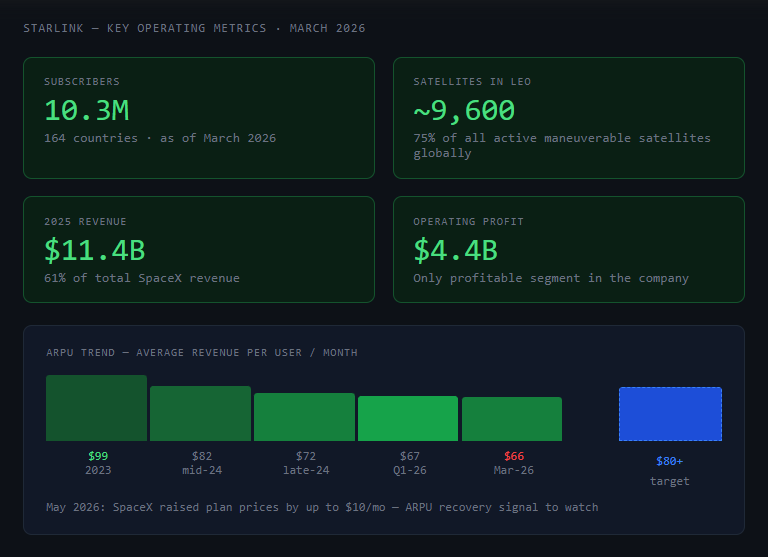Select the $80+ target label
This screenshot has height=557, width=768.
pos(670,461)
